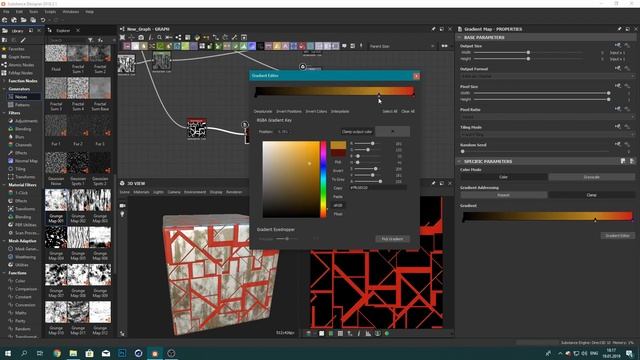Select the Fur 1 noise thumbnail
This screenshot has width=640, height=360.
[x=56, y=125]
